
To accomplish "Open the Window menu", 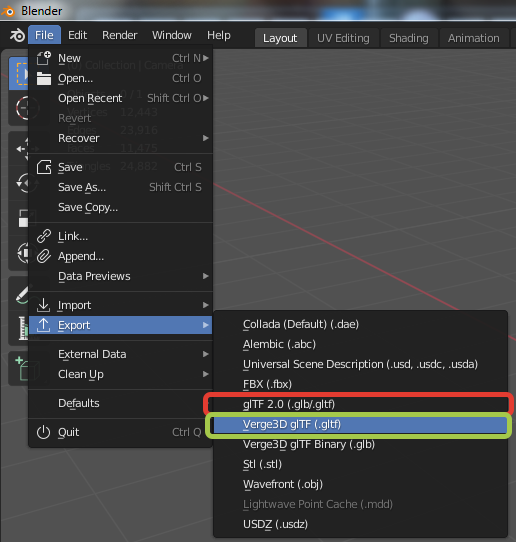I will [172, 35].
